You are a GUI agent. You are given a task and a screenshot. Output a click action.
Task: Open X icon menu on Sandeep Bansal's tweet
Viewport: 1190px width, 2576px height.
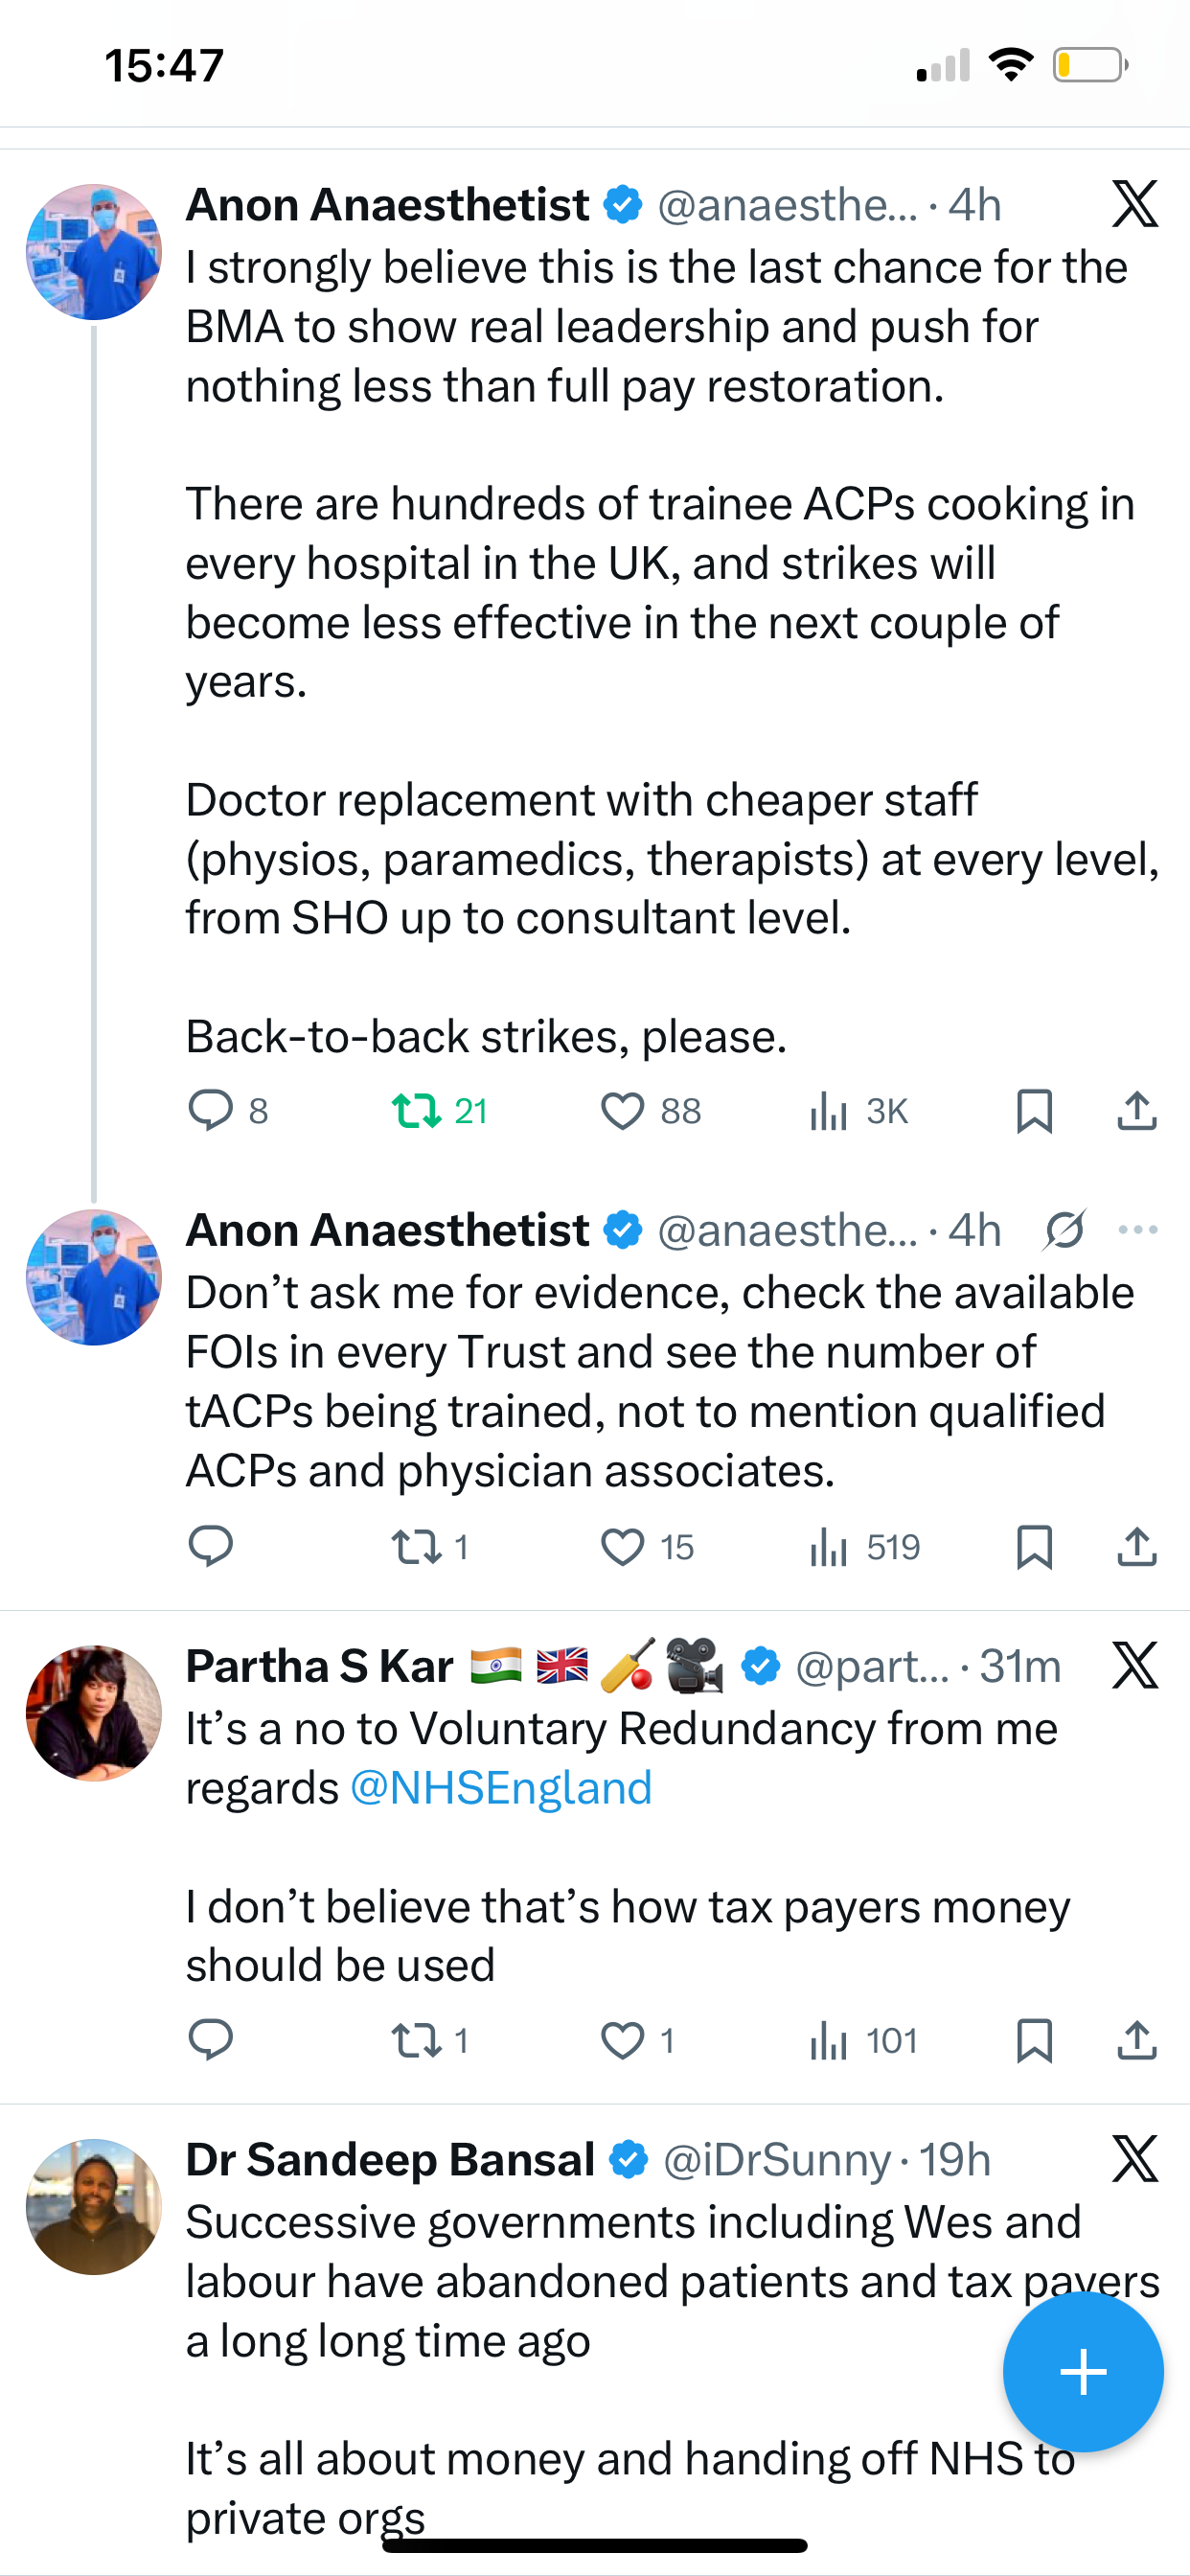(1135, 2159)
